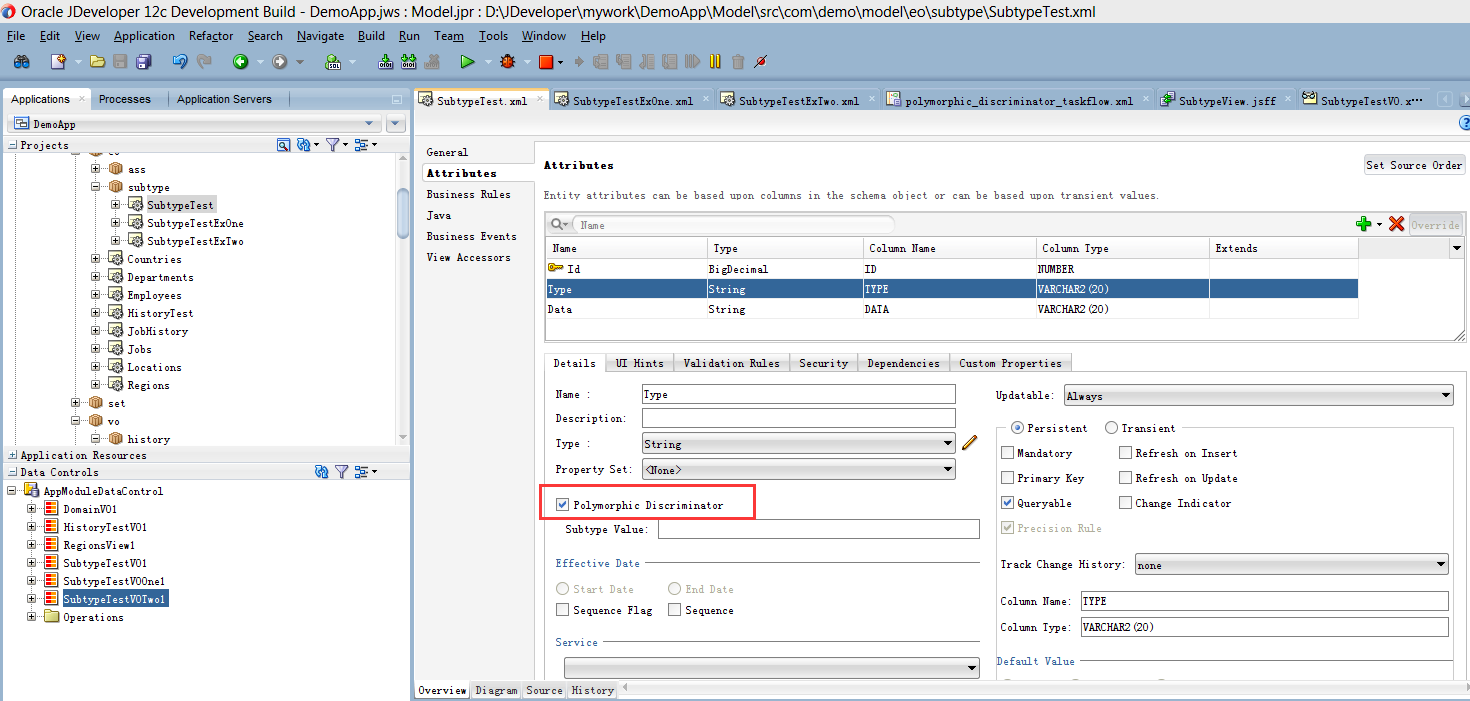Click the green Back navigation icon
This screenshot has height=701, width=1470.
240,62
